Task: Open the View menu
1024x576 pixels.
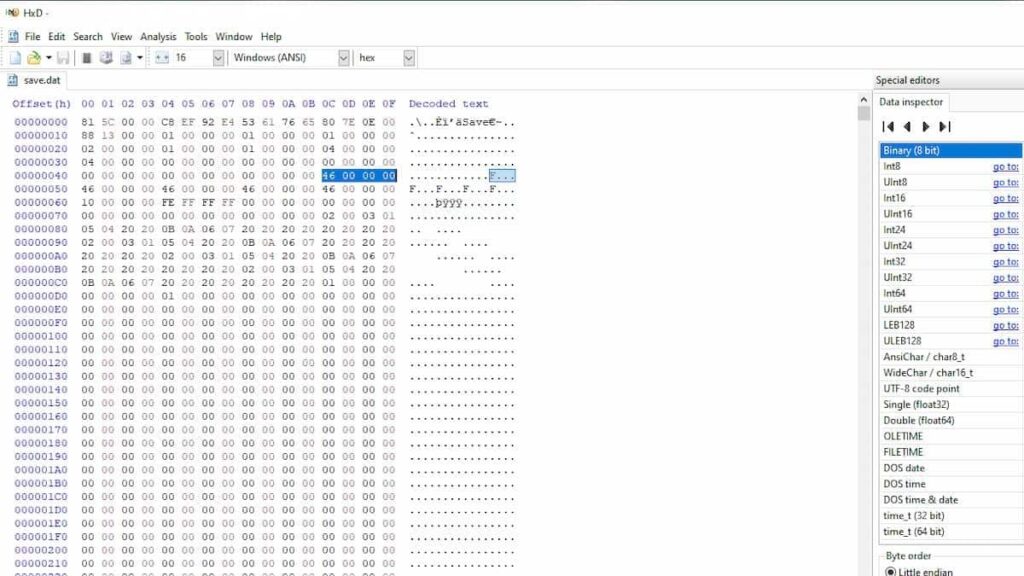Action: point(121,37)
